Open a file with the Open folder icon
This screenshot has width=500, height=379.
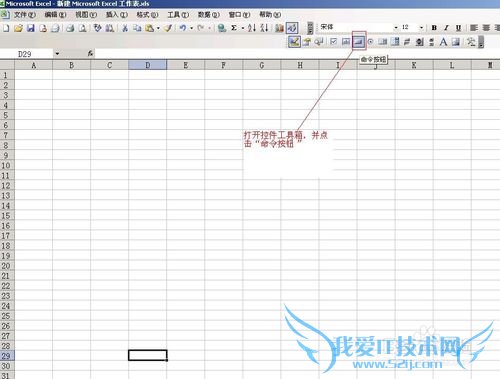pos(18,28)
